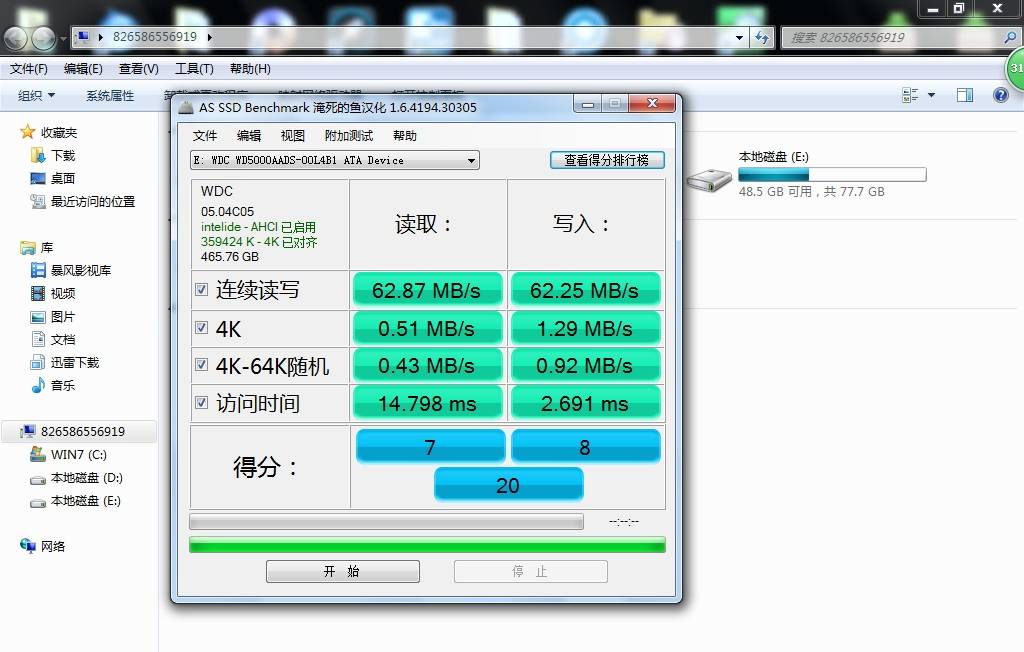Click inside the 搜索 826586556919 search field
This screenshot has width=1024, height=652.
(x=890, y=38)
